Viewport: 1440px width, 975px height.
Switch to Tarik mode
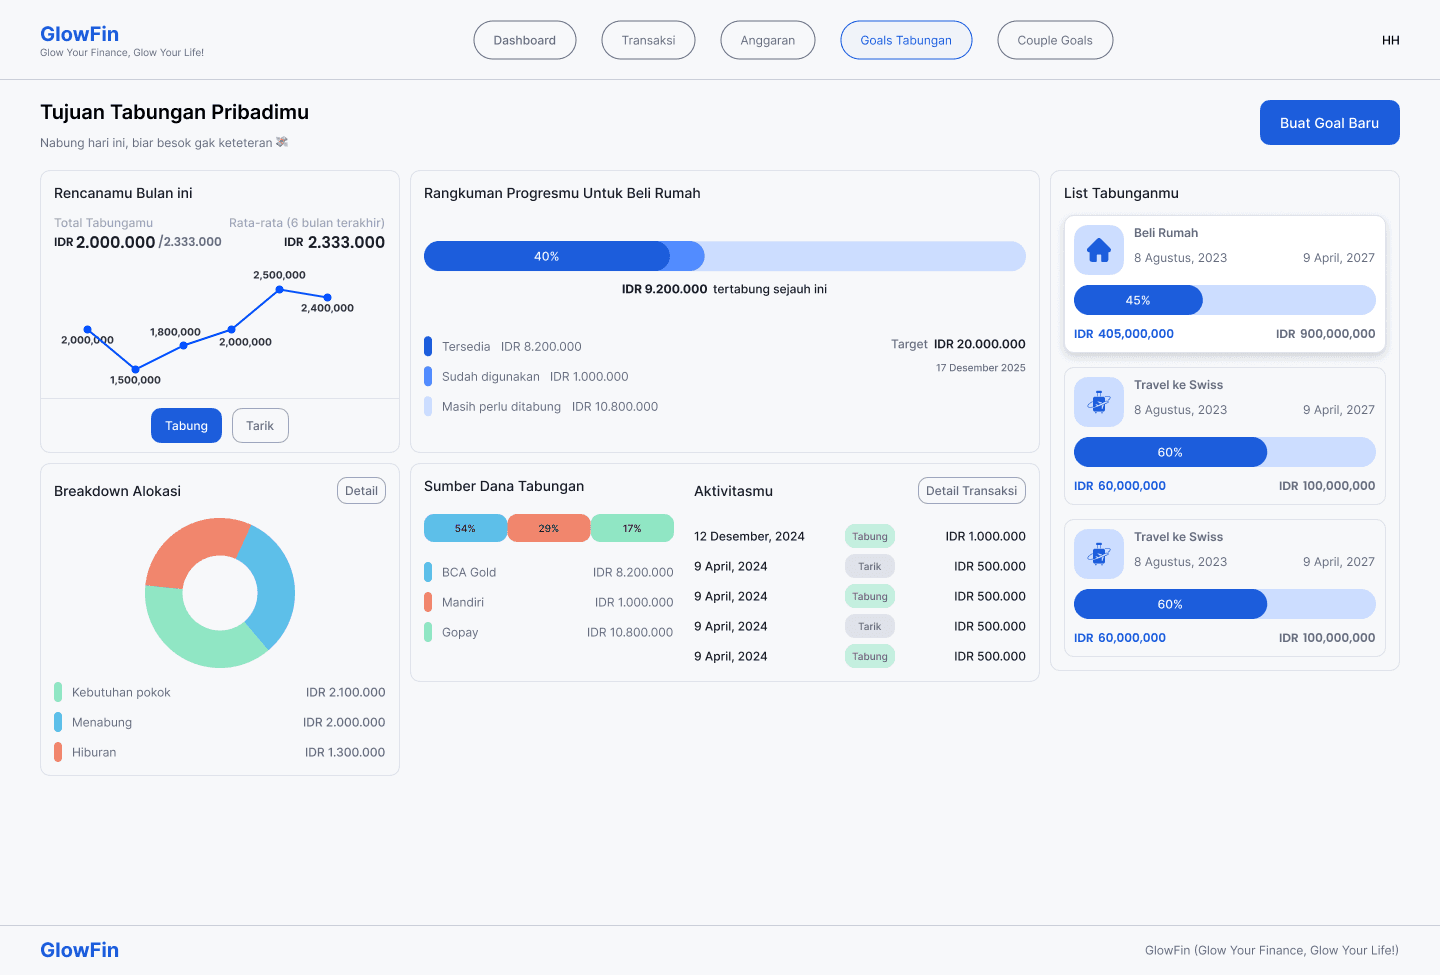click(x=260, y=426)
